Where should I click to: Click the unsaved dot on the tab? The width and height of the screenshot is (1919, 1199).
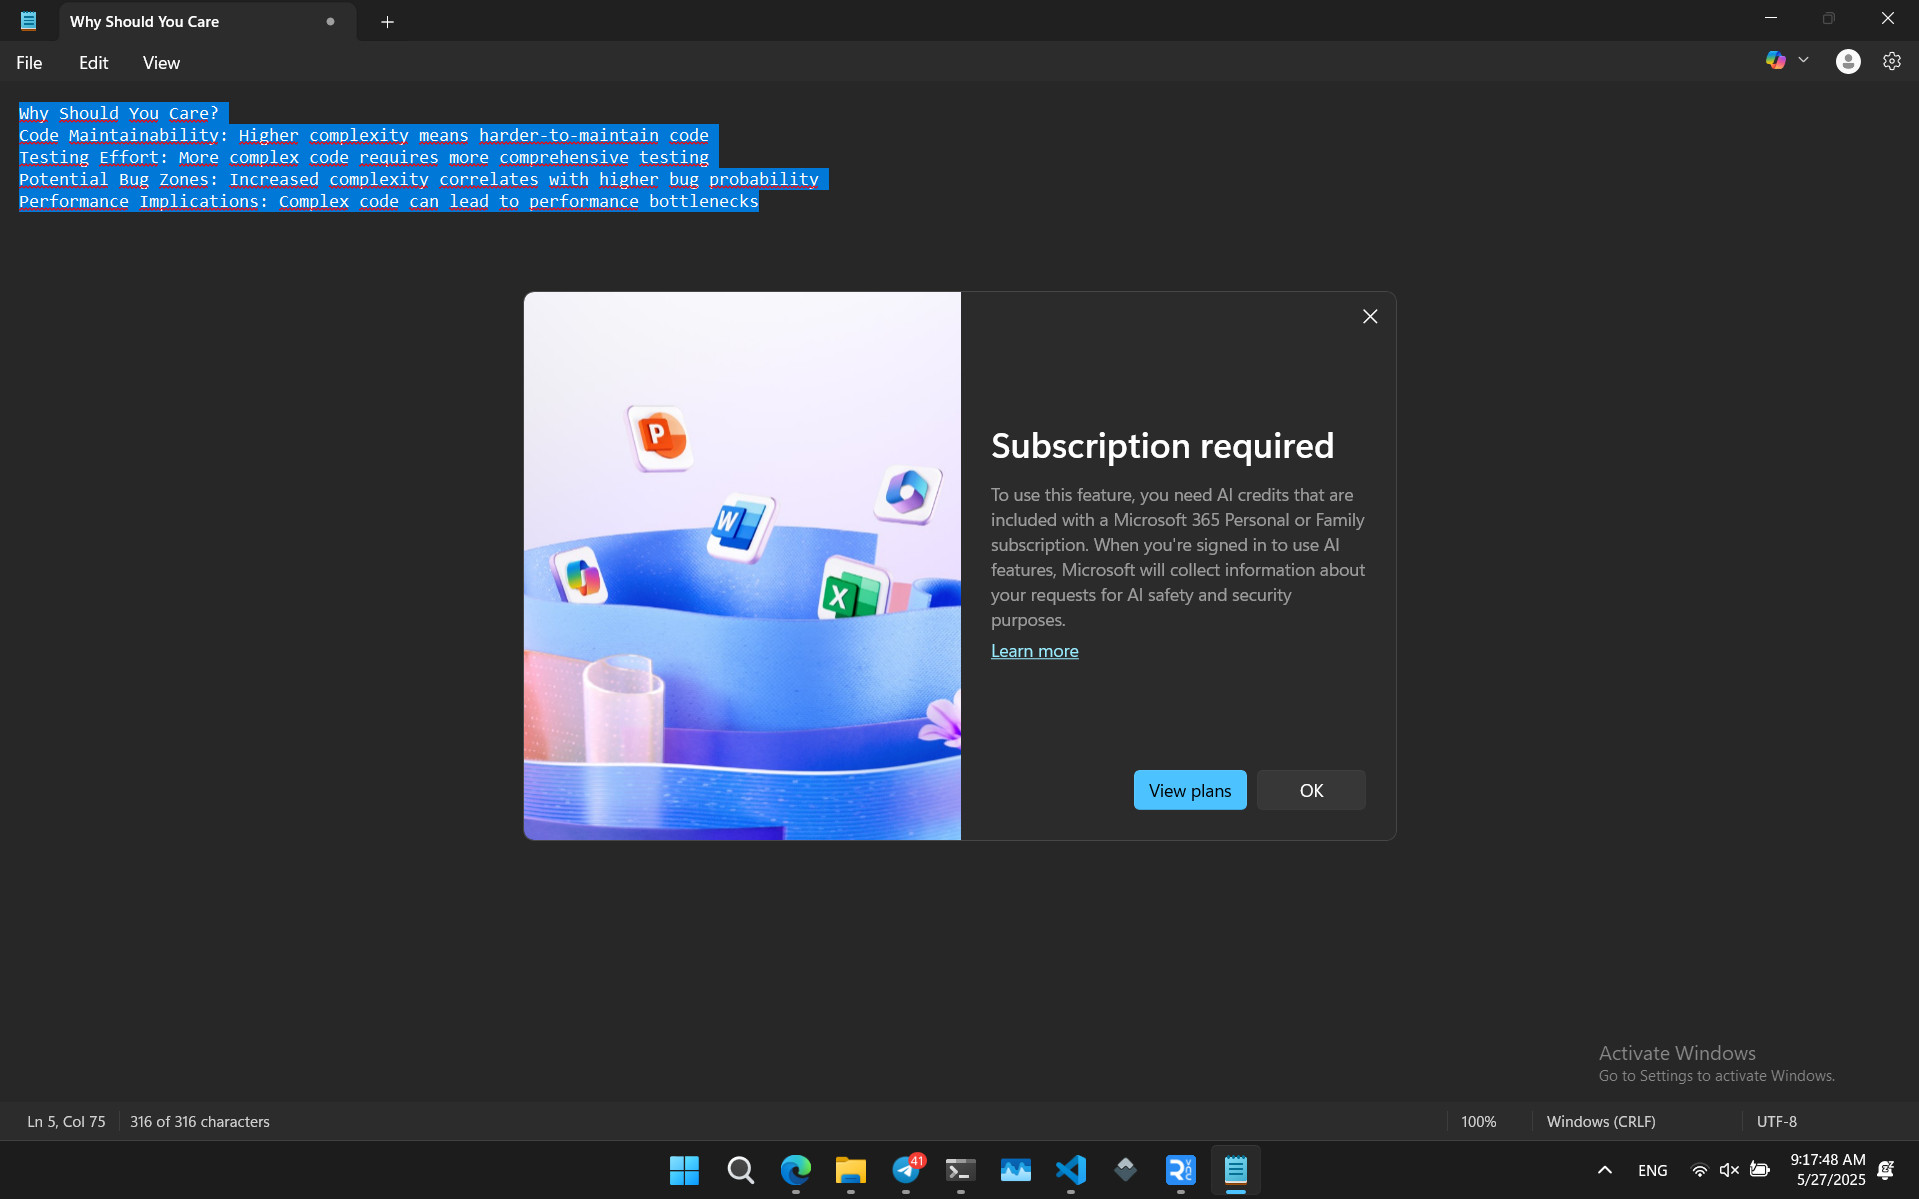pos(330,22)
